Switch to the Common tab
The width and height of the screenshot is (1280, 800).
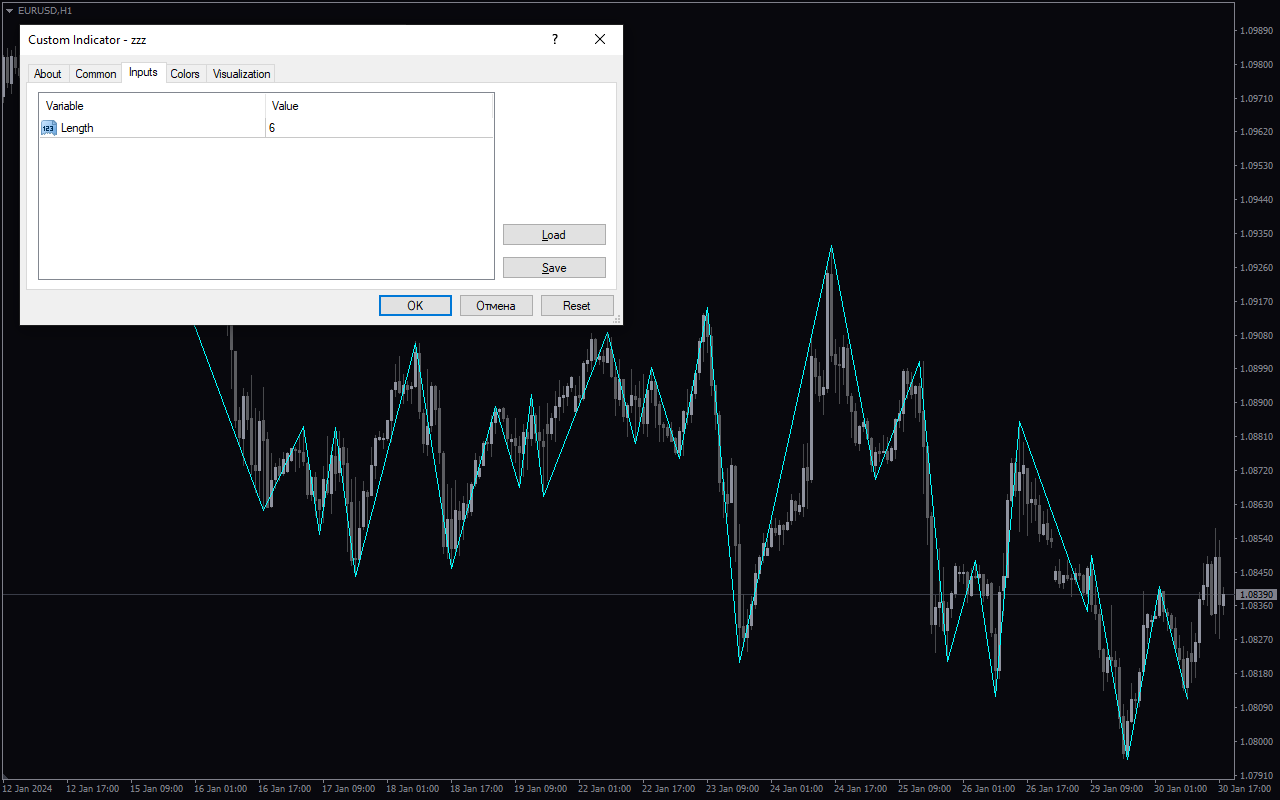point(96,74)
